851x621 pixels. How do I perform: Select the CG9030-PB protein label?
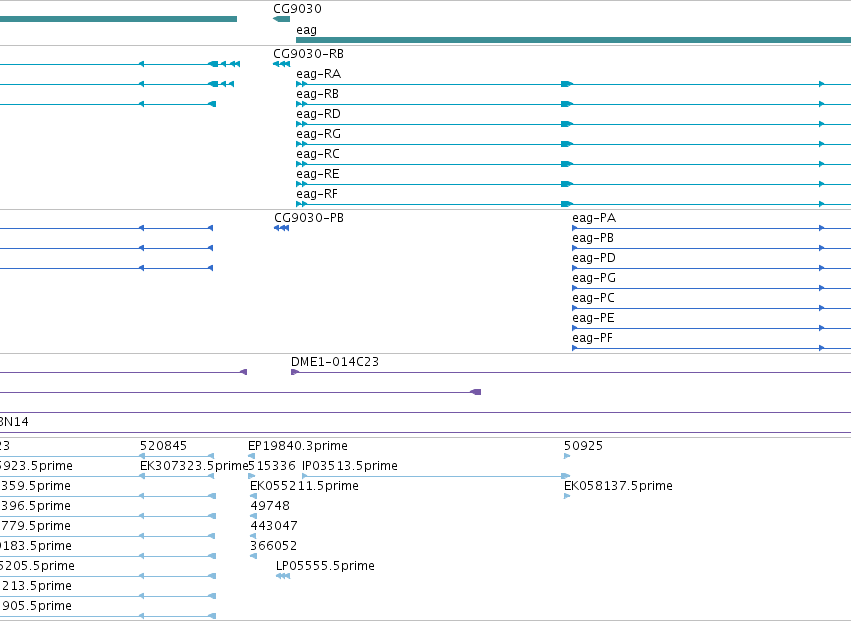click(x=309, y=218)
